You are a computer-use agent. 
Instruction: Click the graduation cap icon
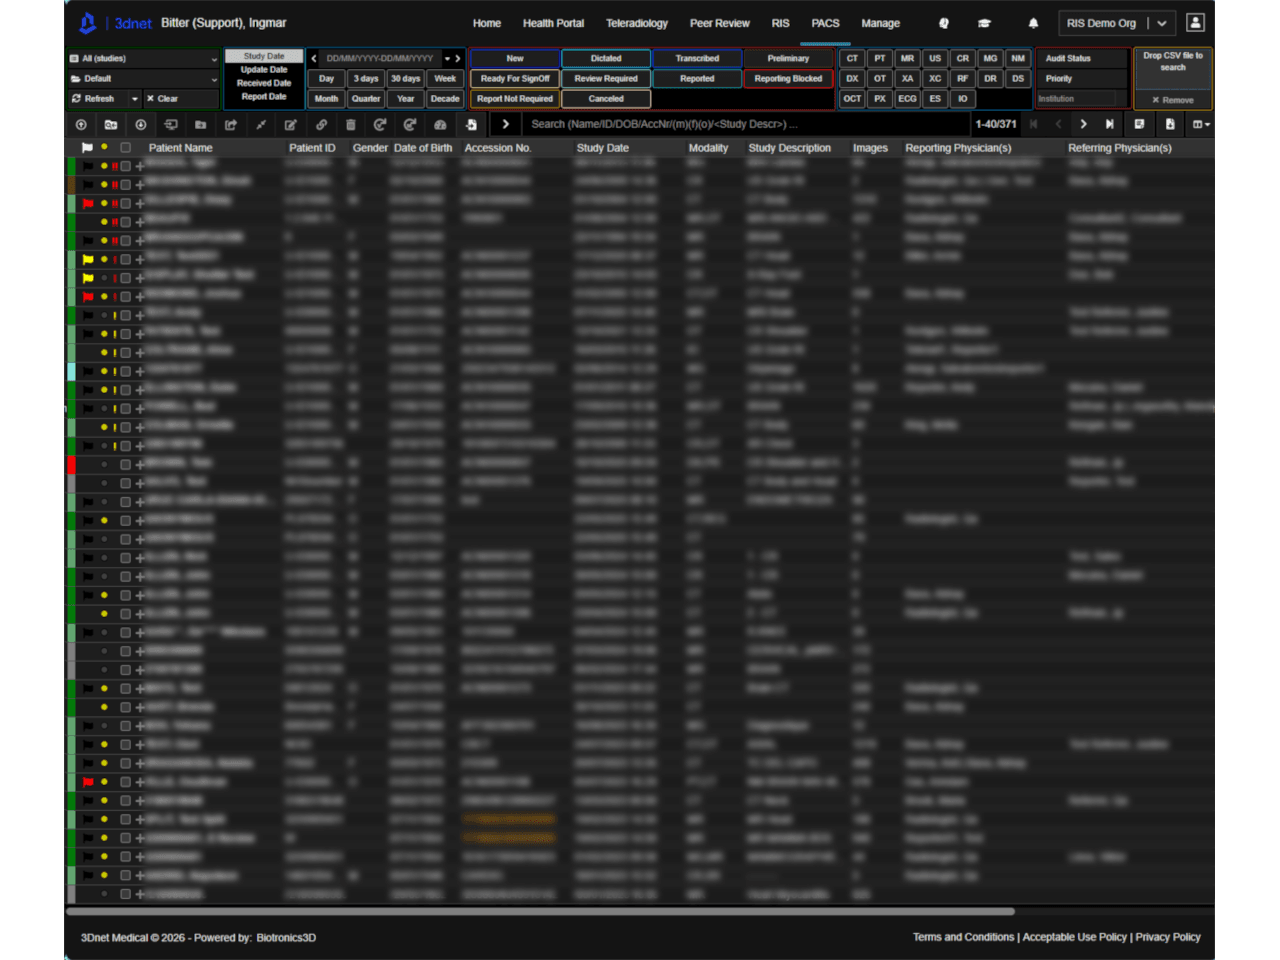984,23
